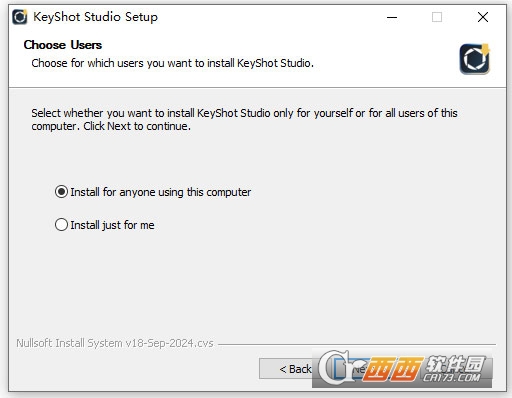The width and height of the screenshot is (512, 398).
Task: Click the 'Install for anyone using this computer' label
Action: pos(161,192)
